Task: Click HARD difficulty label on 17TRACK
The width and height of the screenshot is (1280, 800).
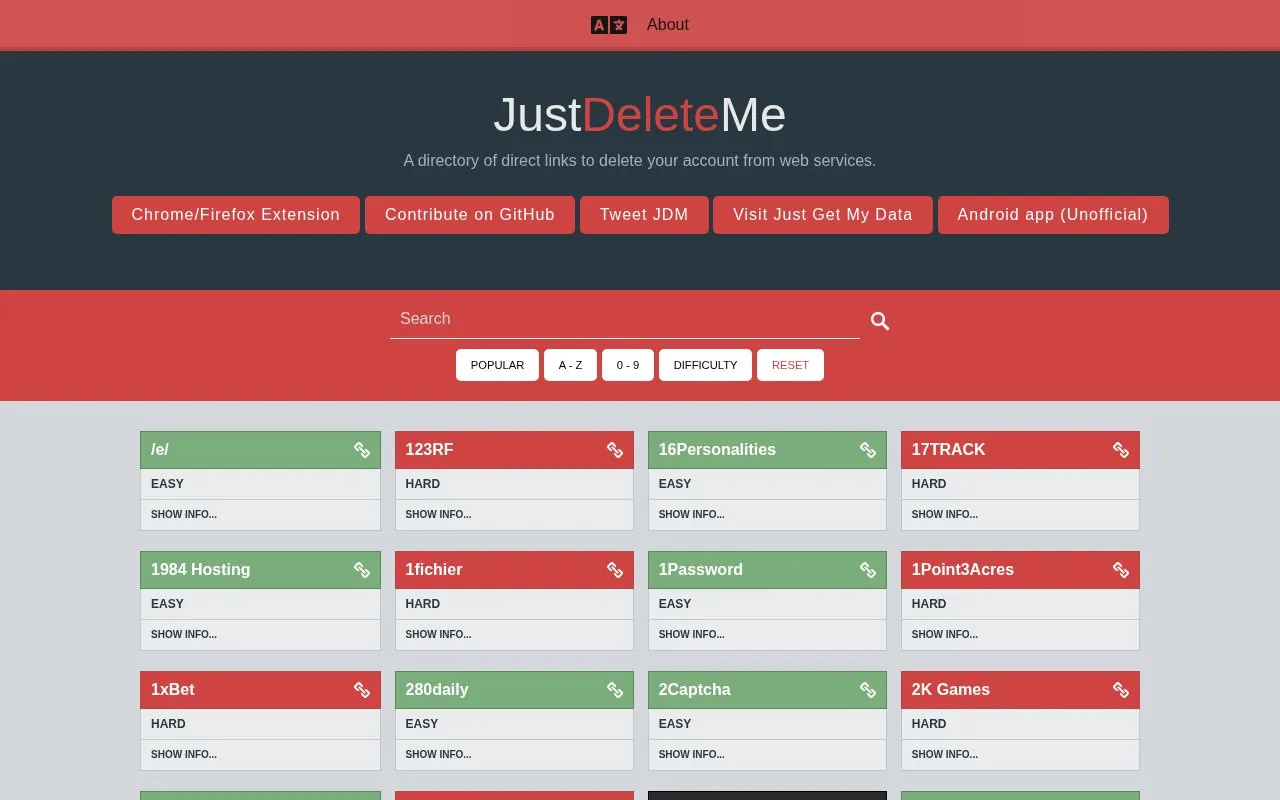Action: [x=929, y=484]
